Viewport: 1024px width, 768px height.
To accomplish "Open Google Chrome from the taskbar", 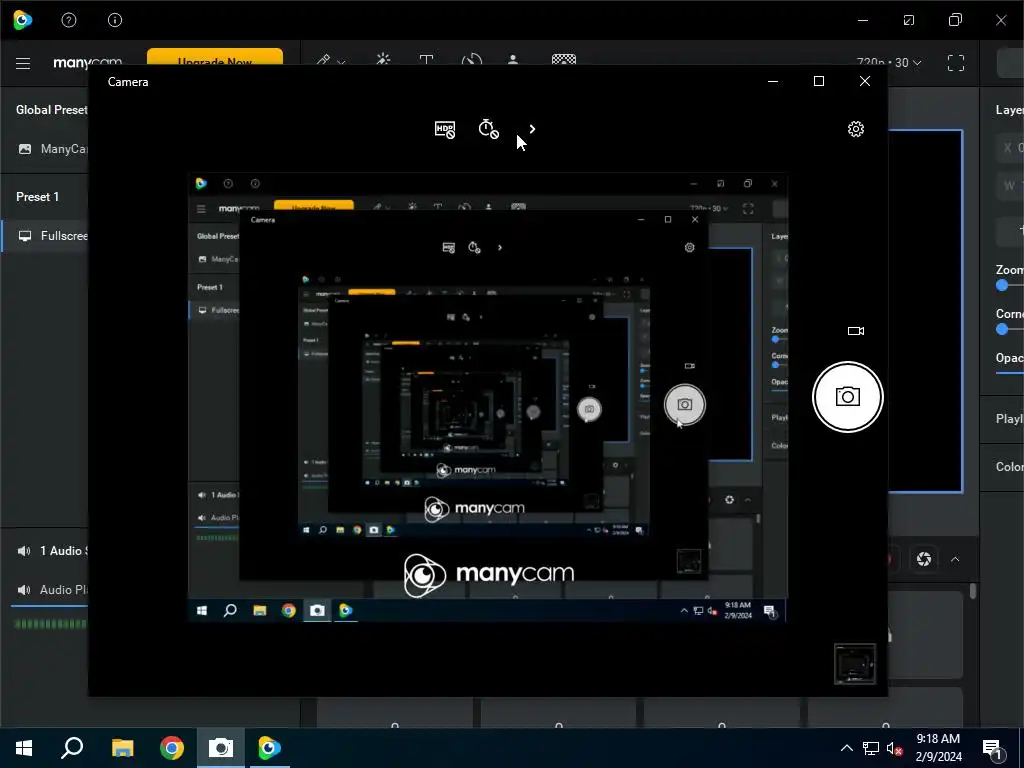I will (172, 748).
